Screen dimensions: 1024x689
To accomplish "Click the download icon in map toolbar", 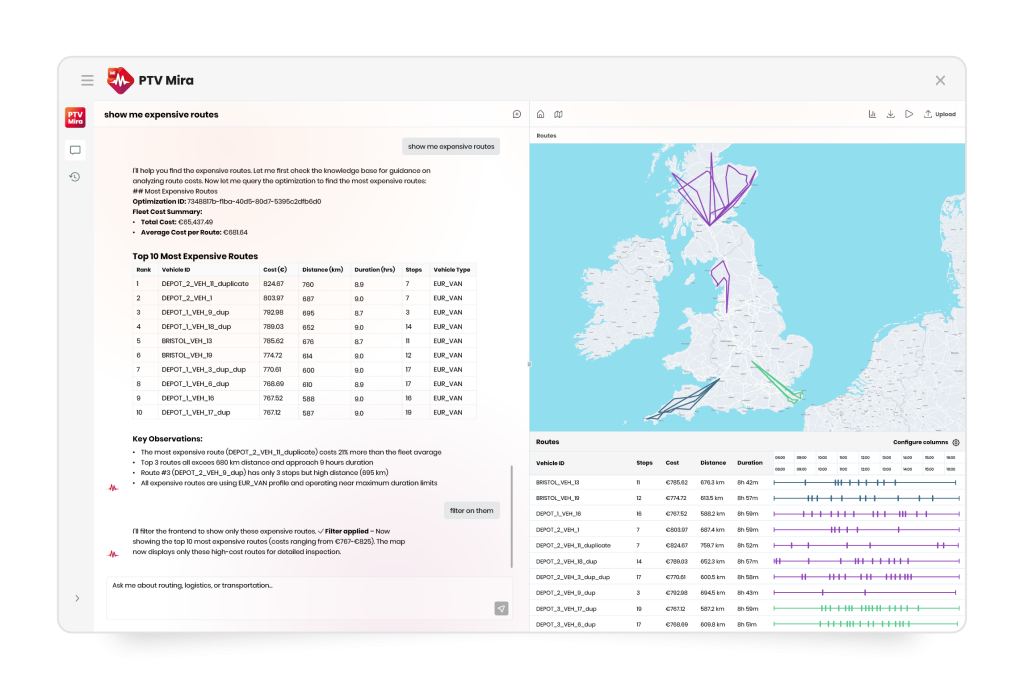I will [x=890, y=114].
